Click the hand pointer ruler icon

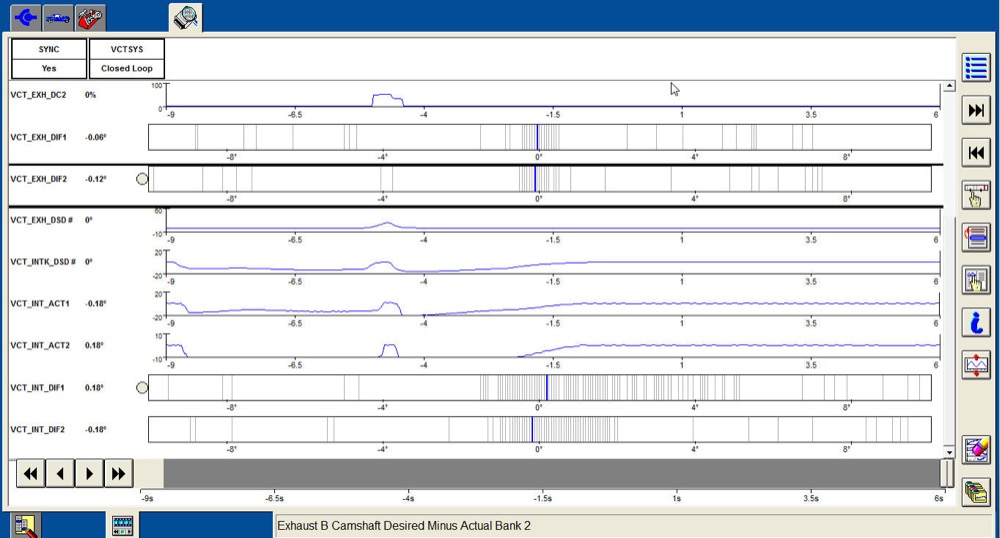975,195
